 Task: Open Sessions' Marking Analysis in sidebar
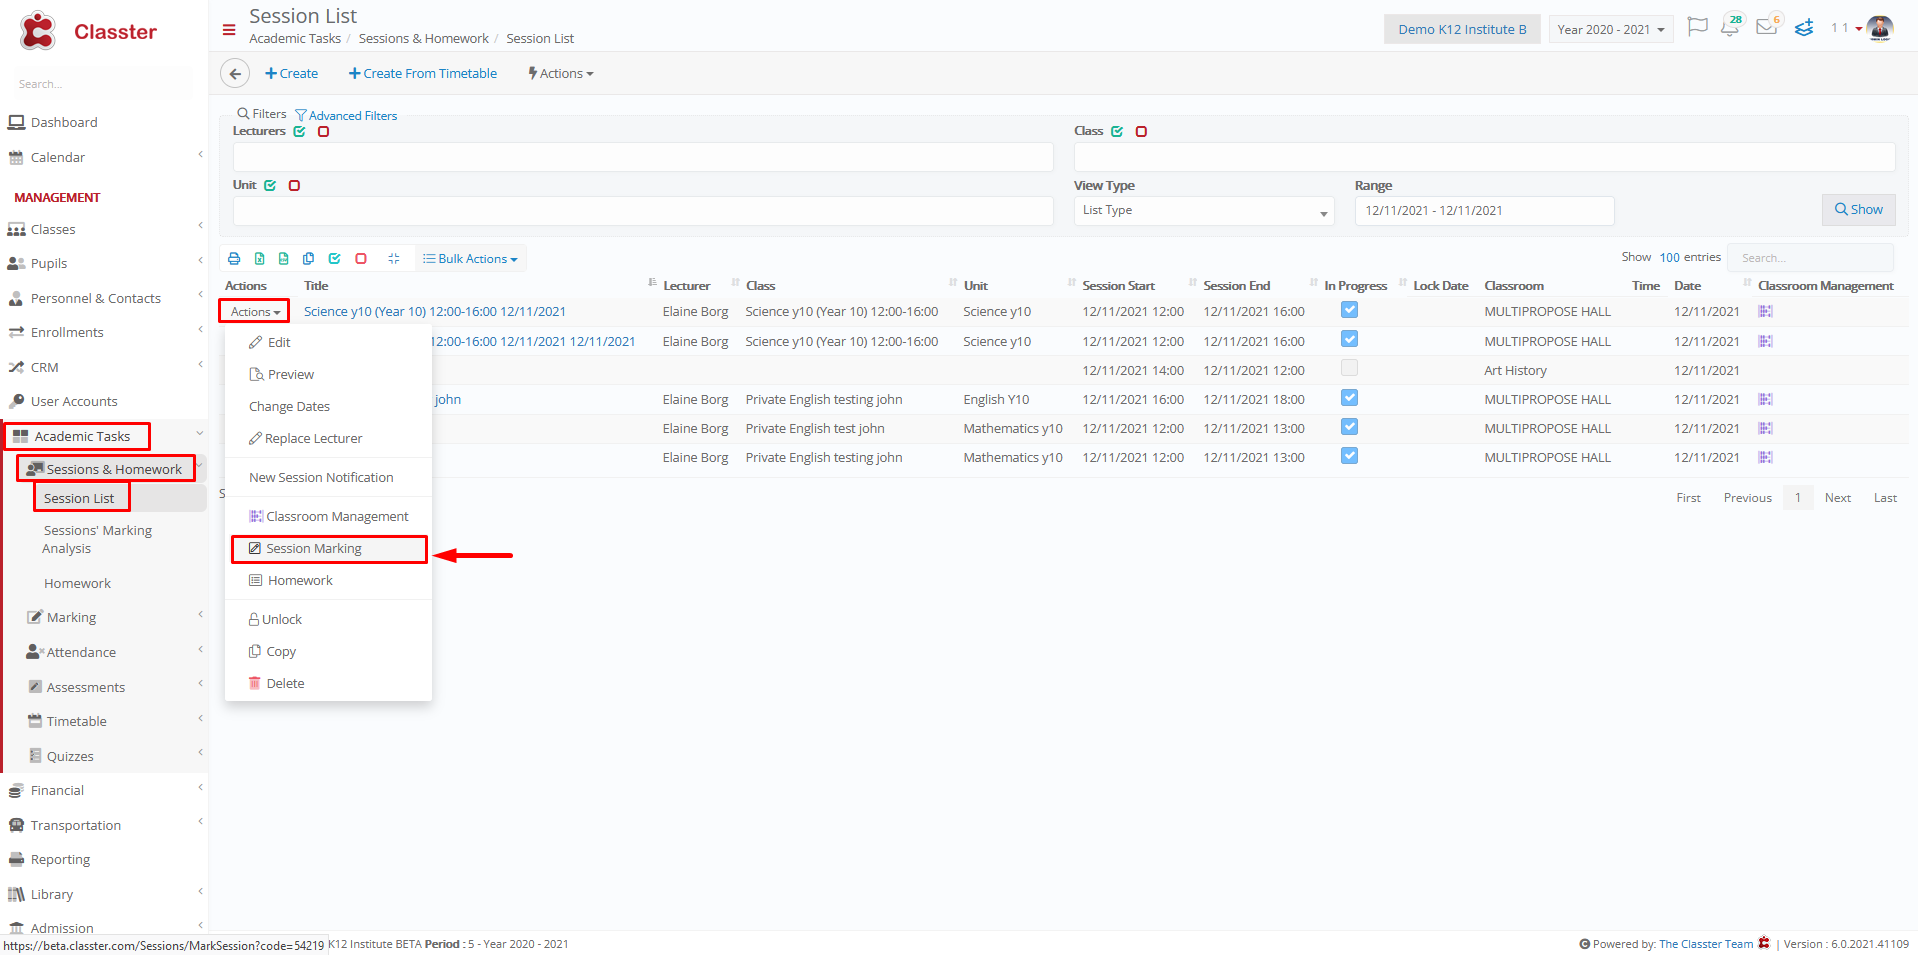[x=97, y=540]
